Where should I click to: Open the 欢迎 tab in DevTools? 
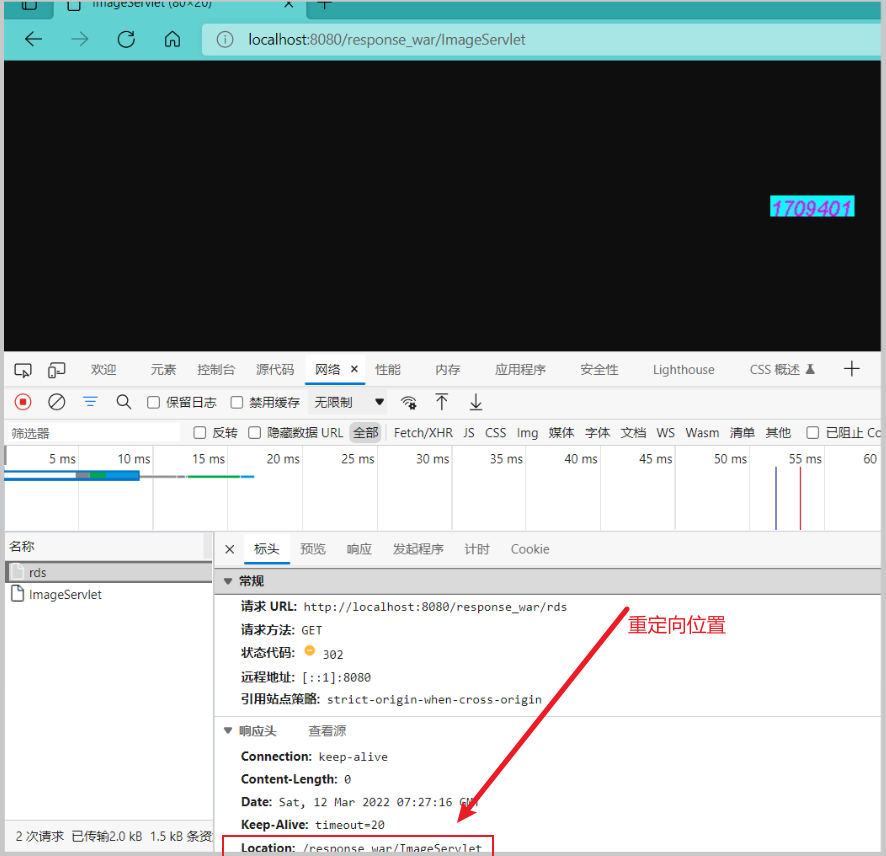(104, 370)
